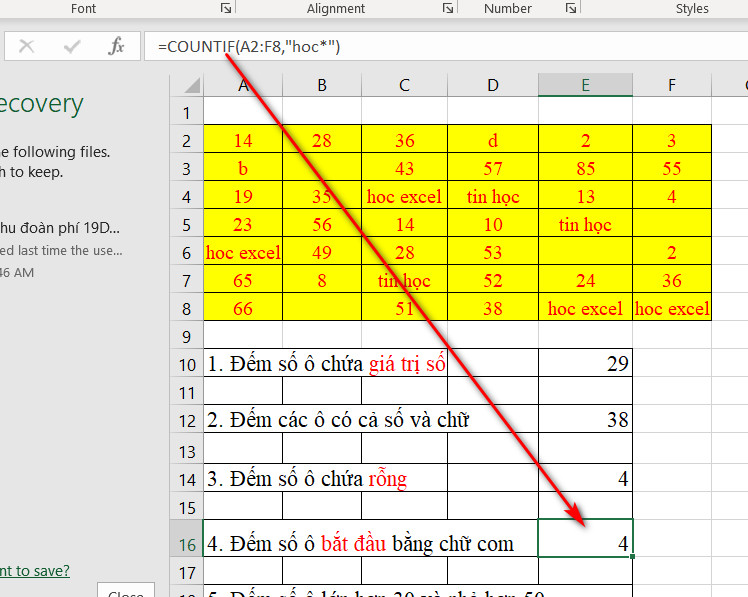
Task: Open recovered file 'hu đoàn phí 19D...'
Action: (x=60, y=228)
